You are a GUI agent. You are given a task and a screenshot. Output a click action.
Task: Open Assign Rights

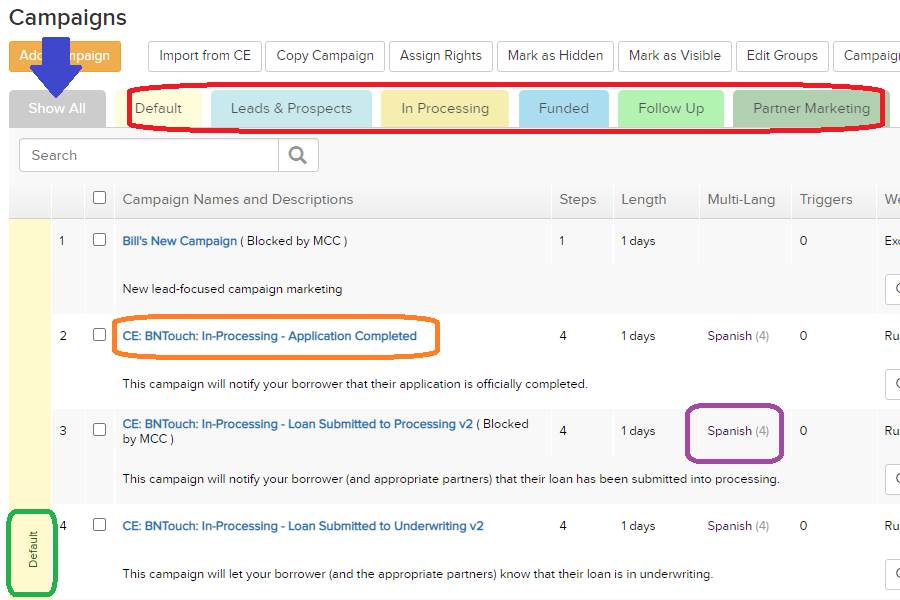click(441, 56)
